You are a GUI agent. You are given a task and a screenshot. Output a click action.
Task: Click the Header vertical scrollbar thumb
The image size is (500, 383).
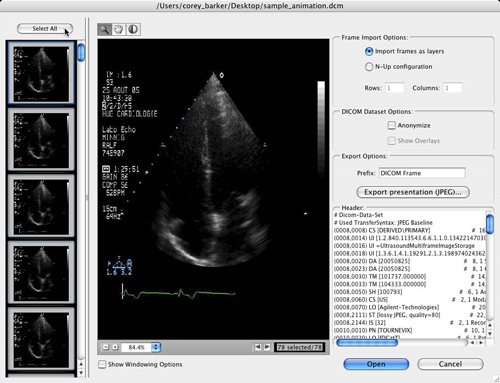point(490,224)
